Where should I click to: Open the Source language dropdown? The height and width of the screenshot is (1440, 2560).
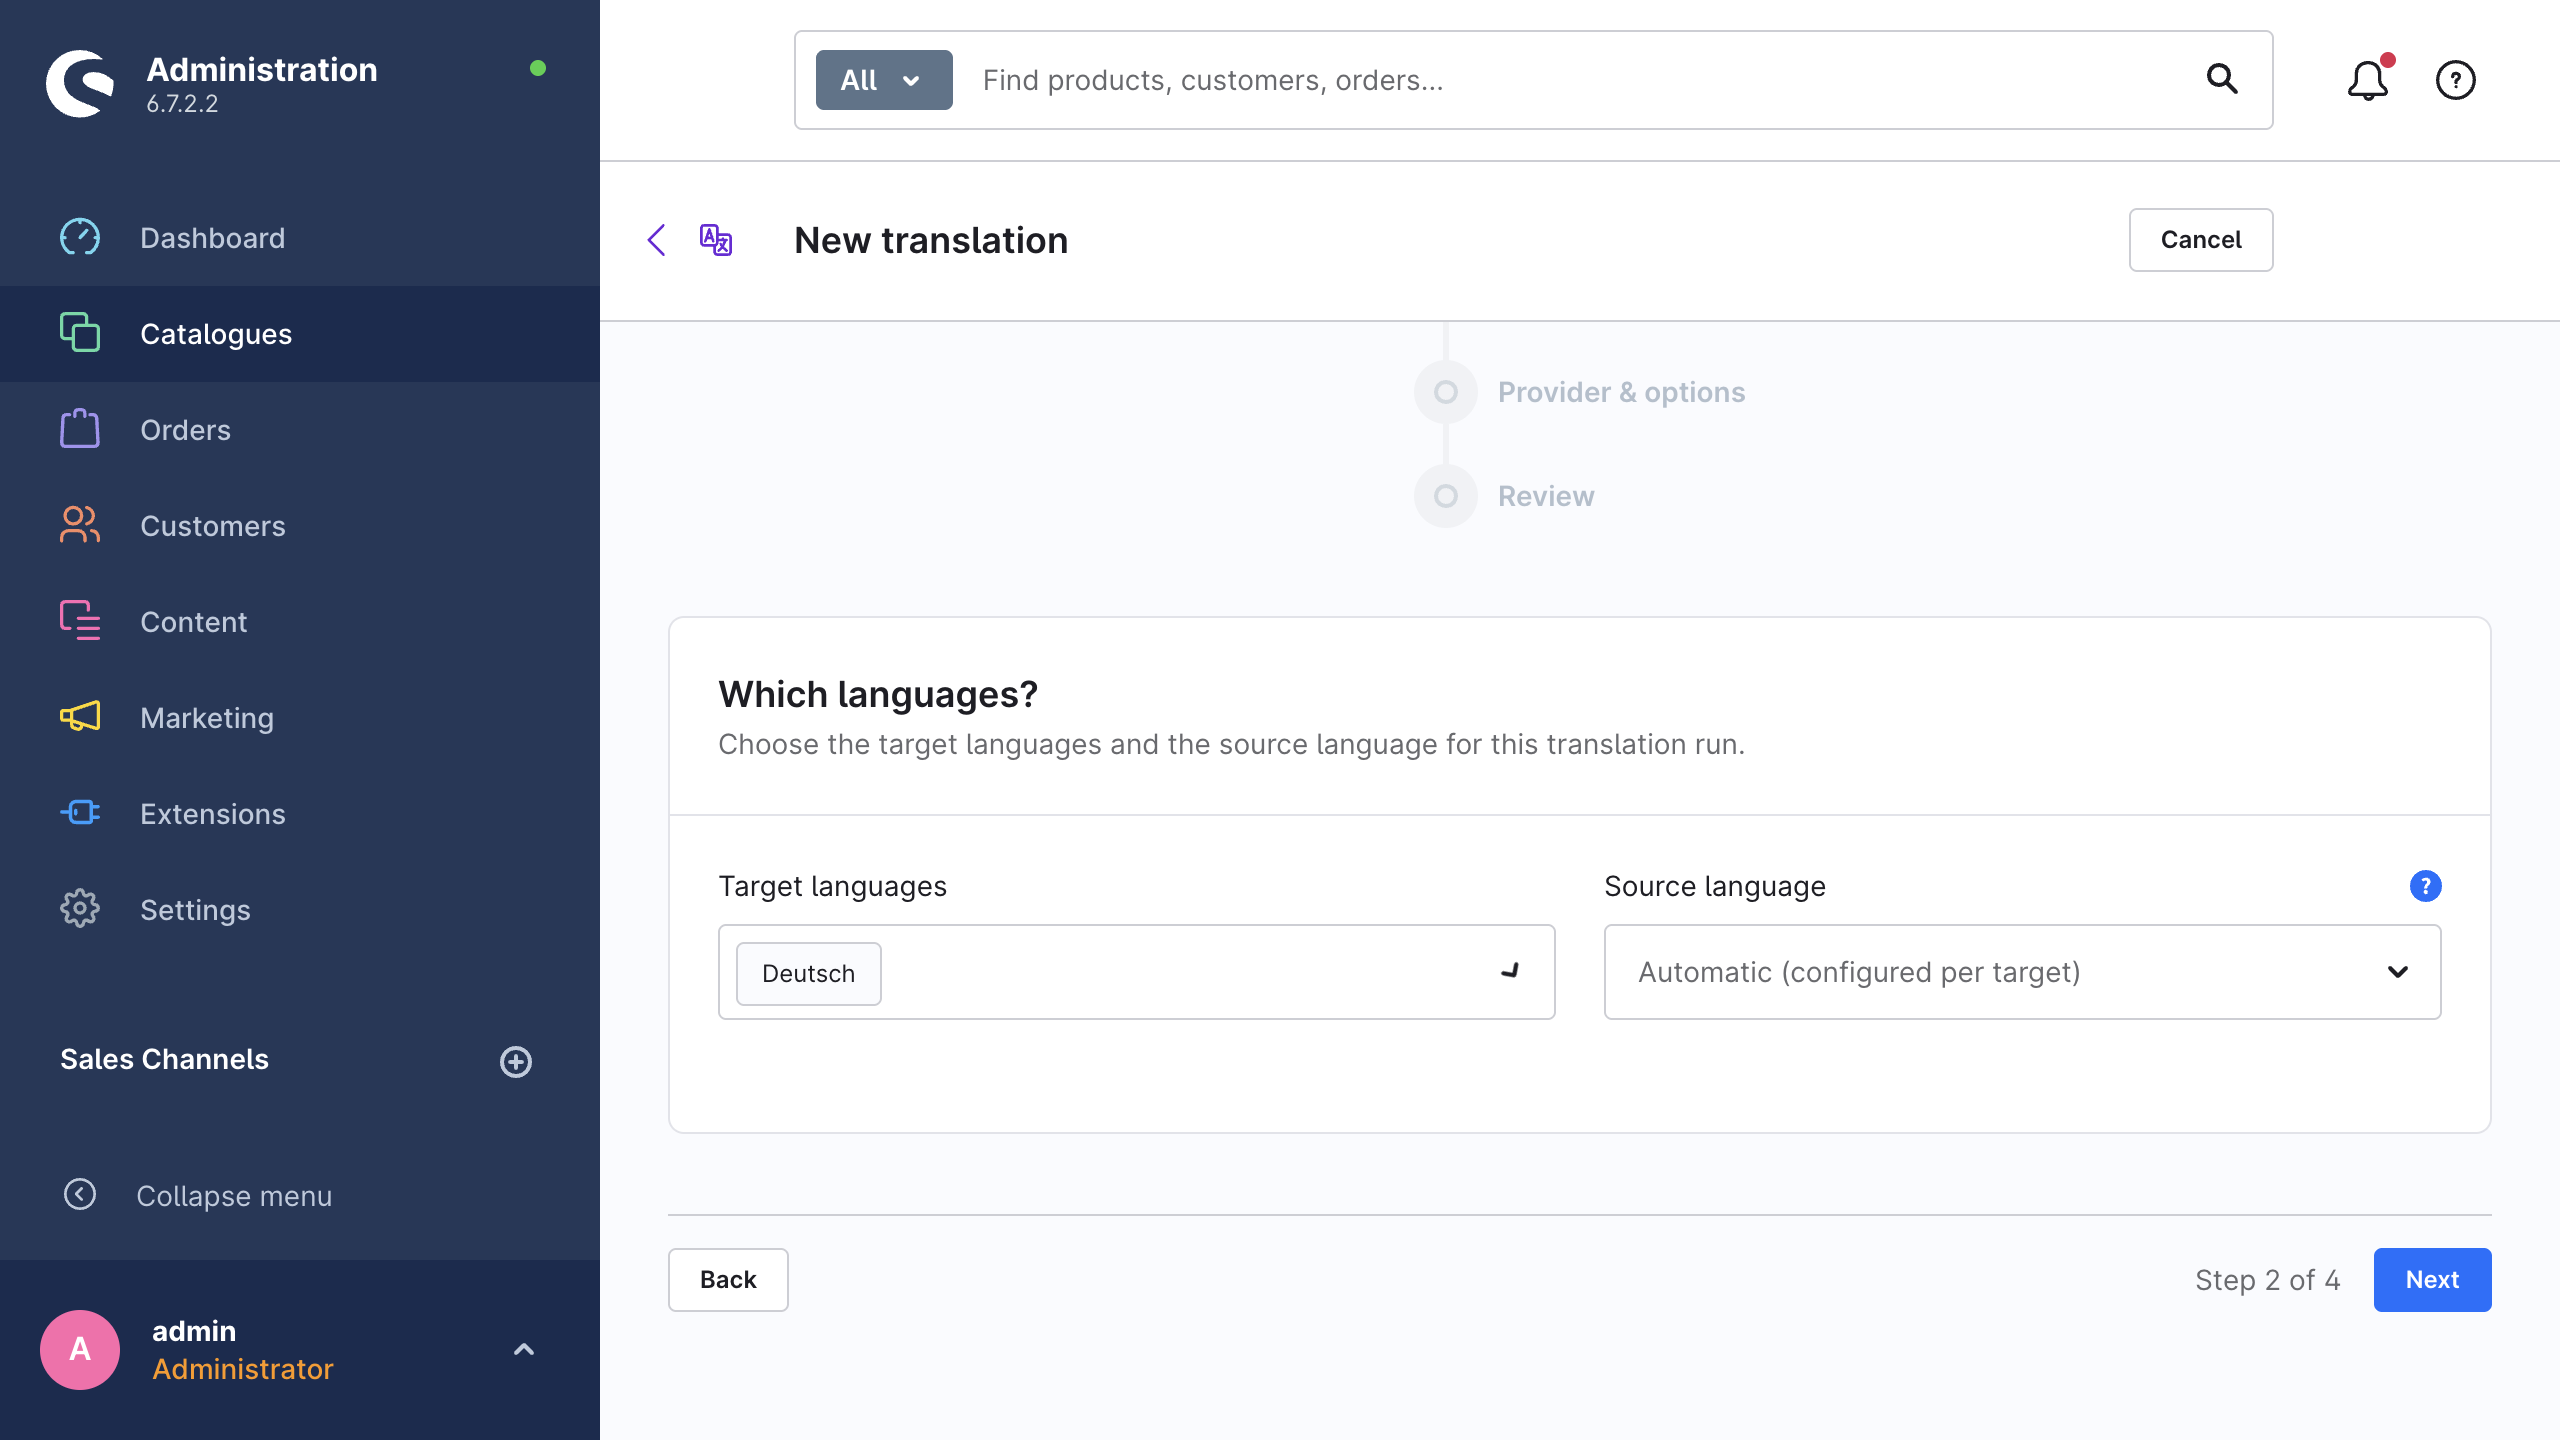[2022, 972]
